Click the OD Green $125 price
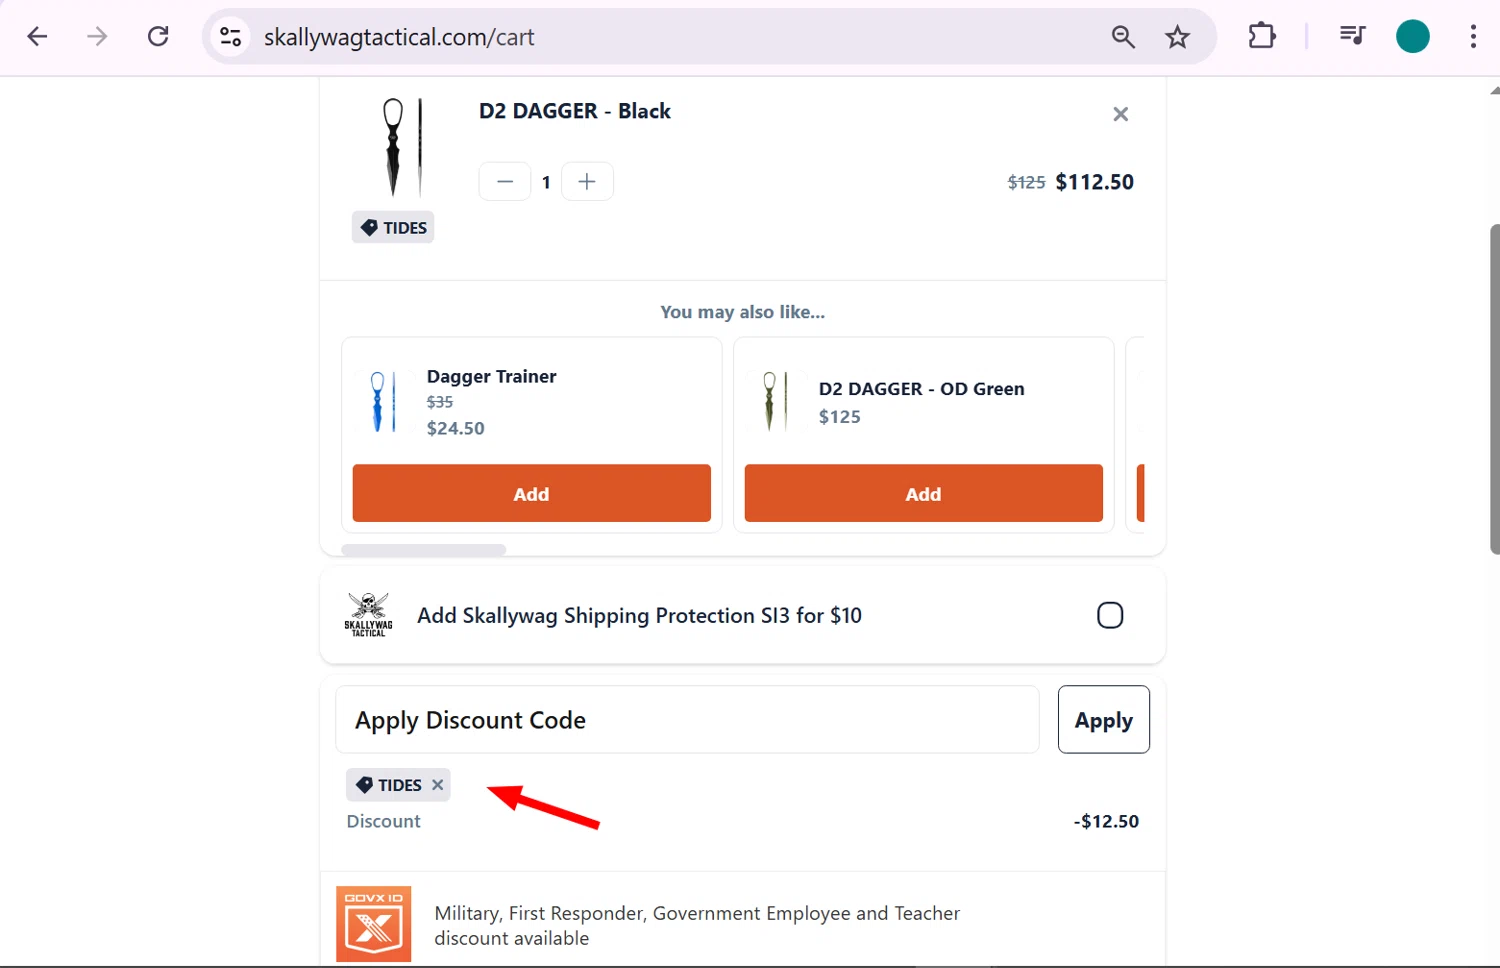Screen dimensions: 1500x968 840,417
